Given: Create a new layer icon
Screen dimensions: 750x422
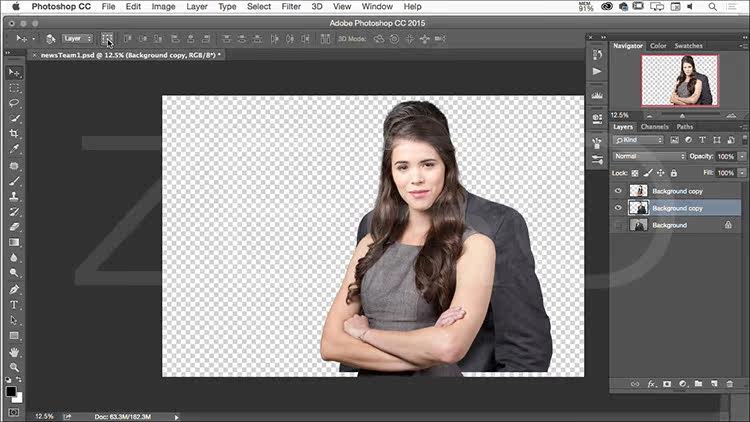Looking at the screenshot, I should pos(714,384).
